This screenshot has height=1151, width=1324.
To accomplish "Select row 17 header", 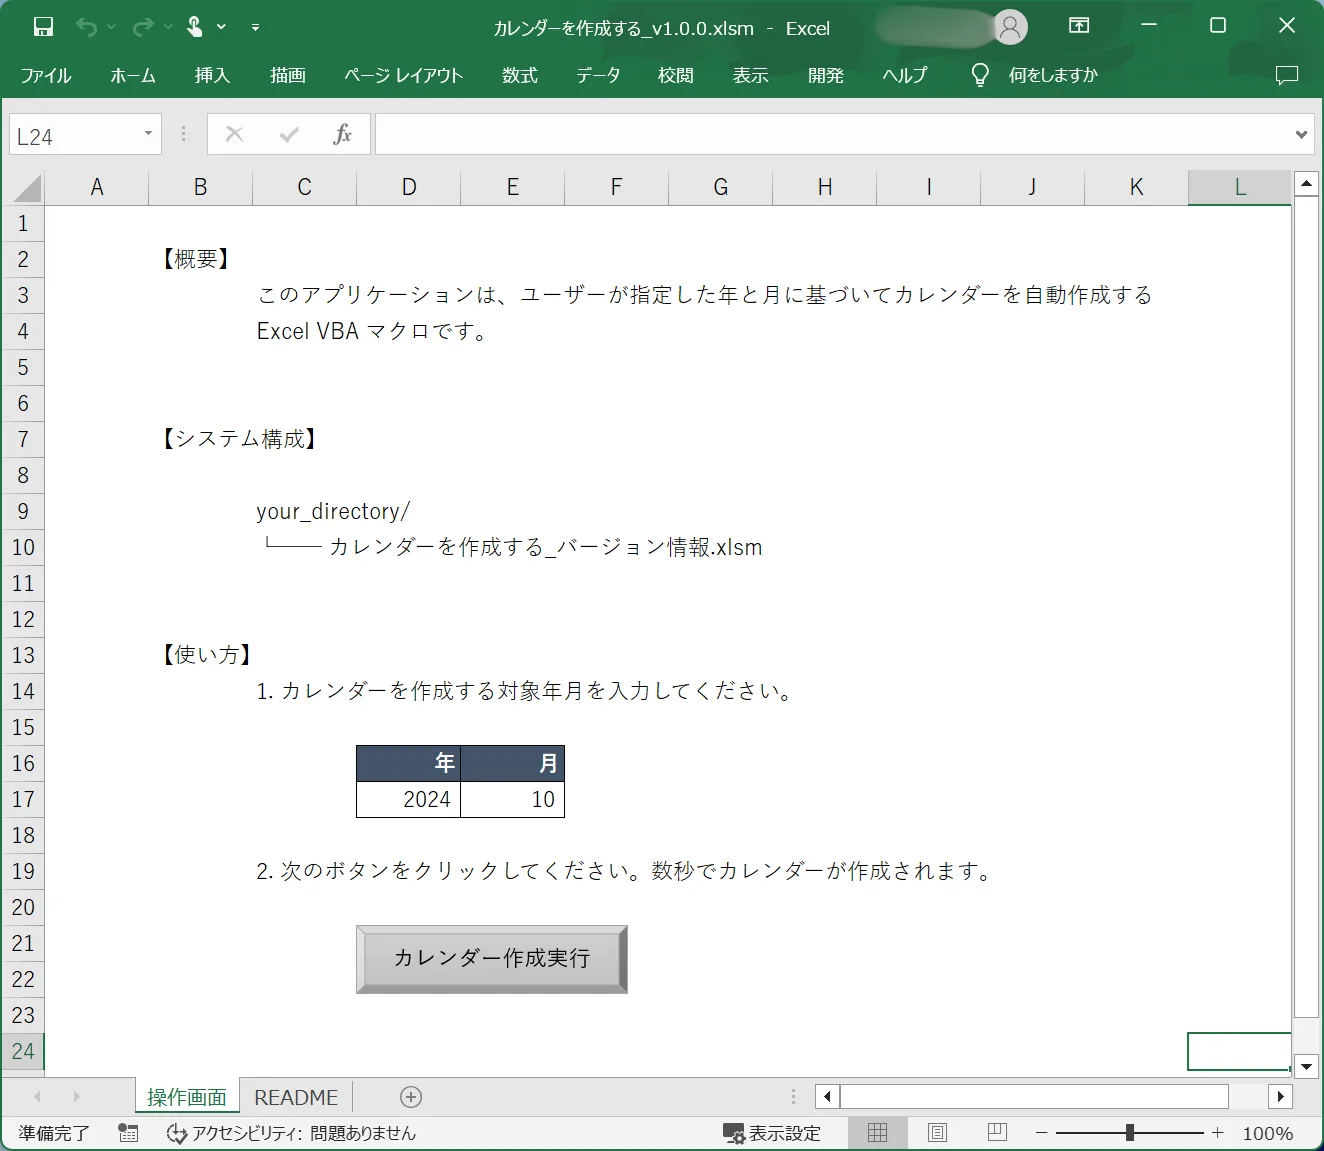I will click(x=23, y=799).
